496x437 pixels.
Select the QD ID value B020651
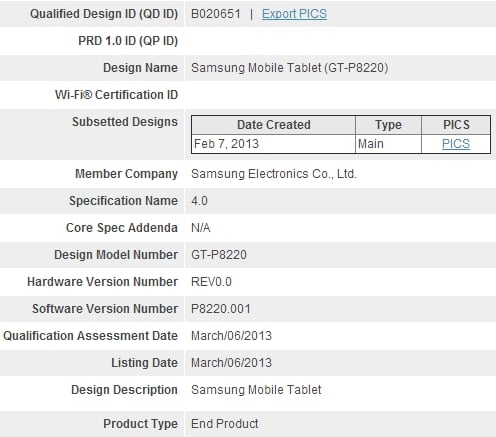coord(216,14)
